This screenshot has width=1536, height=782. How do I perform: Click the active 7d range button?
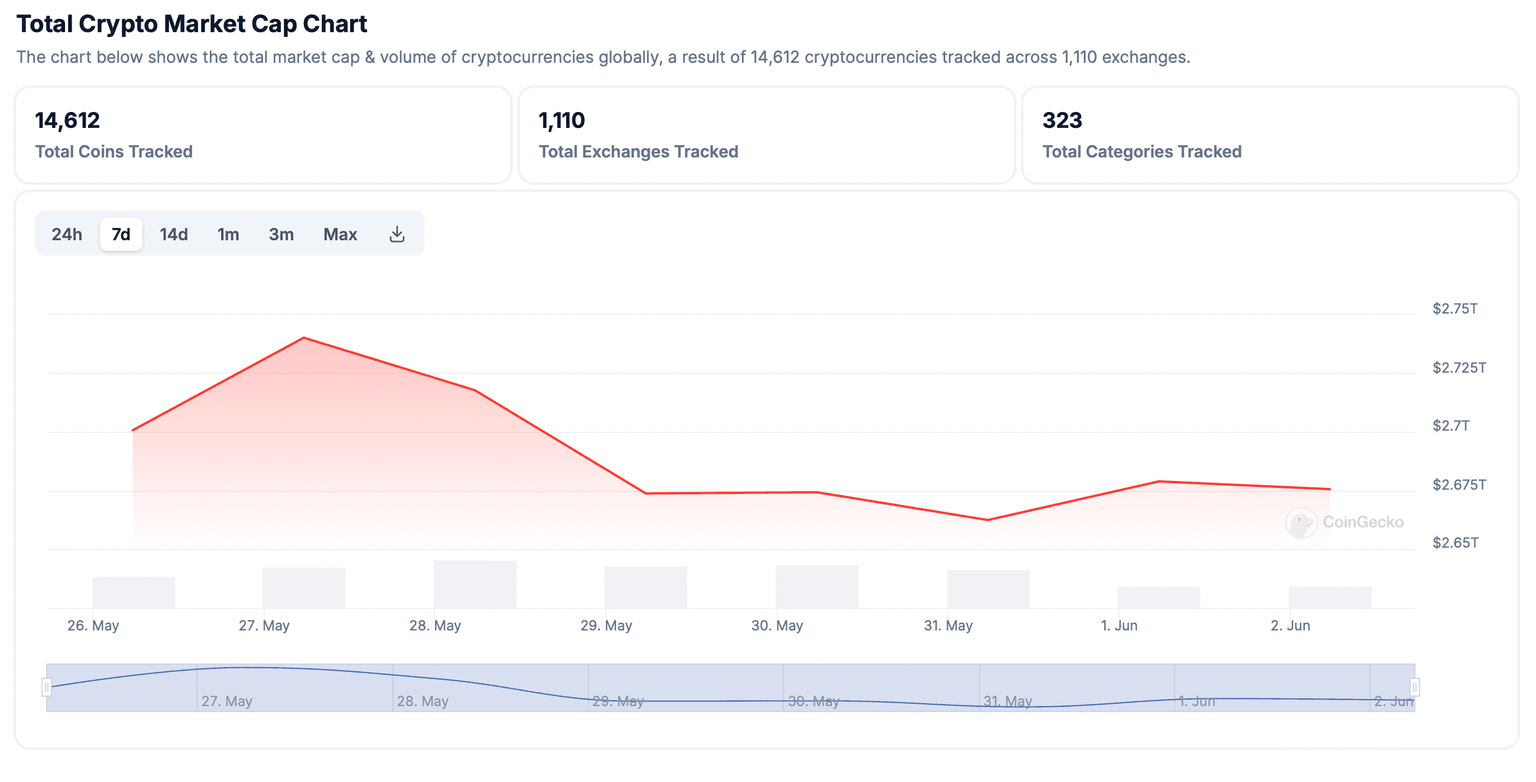coord(120,233)
